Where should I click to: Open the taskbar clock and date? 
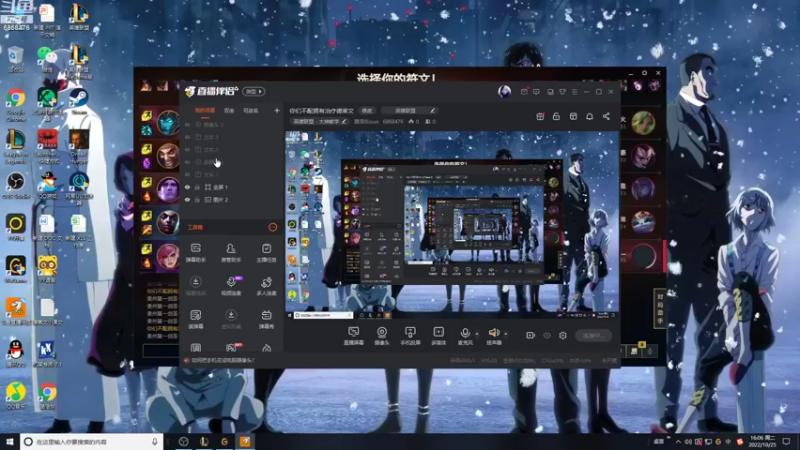pyautogui.click(x=762, y=441)
